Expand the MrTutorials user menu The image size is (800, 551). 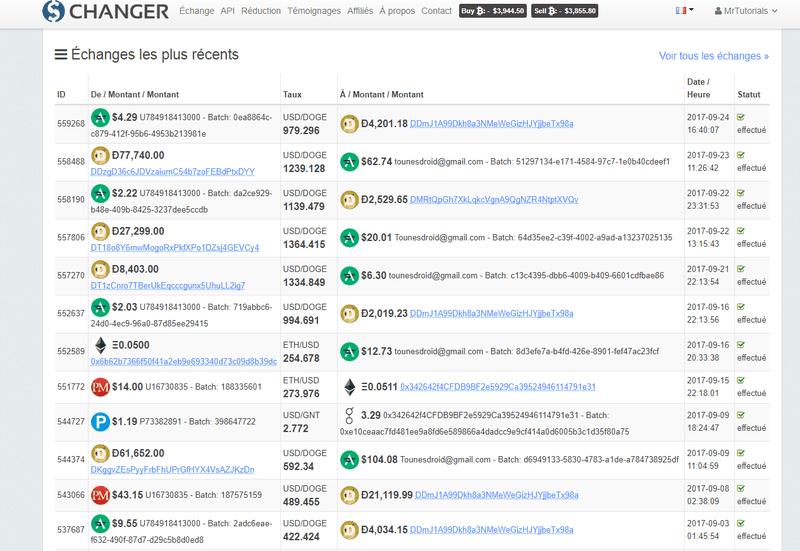[746, 11]
